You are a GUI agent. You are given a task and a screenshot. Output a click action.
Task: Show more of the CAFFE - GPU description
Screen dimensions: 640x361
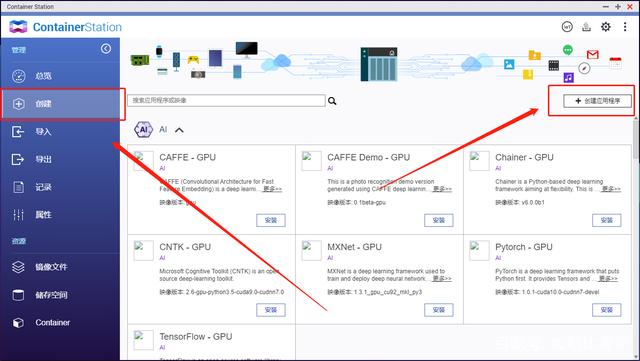pyautogui.click(x=272, y=189)
